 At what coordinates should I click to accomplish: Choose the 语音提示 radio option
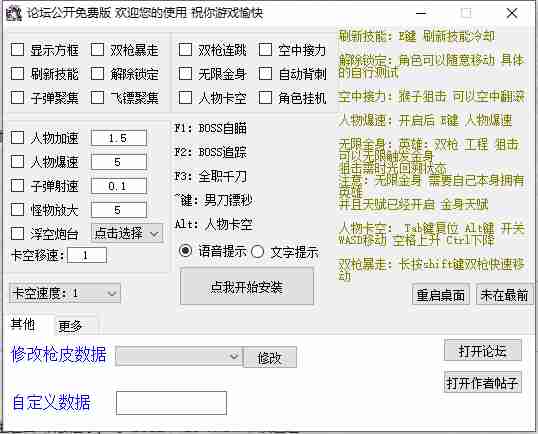click(185, 251)
